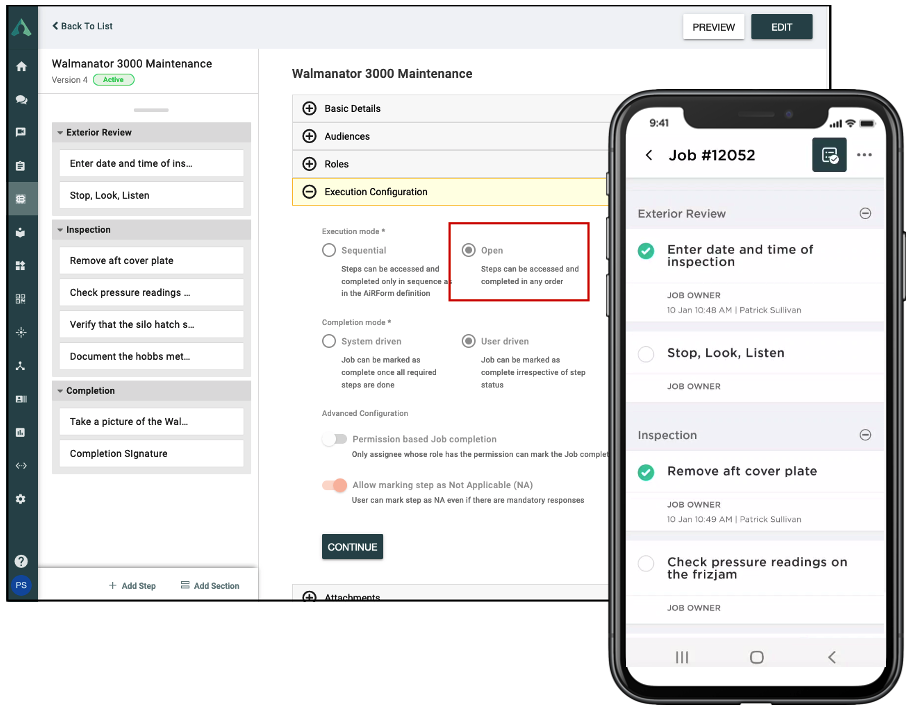Click the CONTINUE button

pyautogui.click(x=352, y=547)
